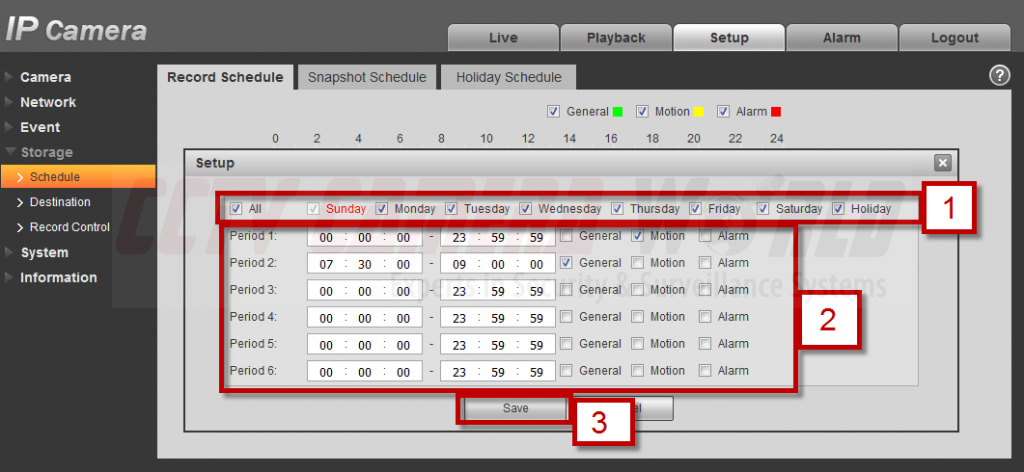Open the Destination storage page
This screenshot has height=472, width=1024.
coord(60,202)
